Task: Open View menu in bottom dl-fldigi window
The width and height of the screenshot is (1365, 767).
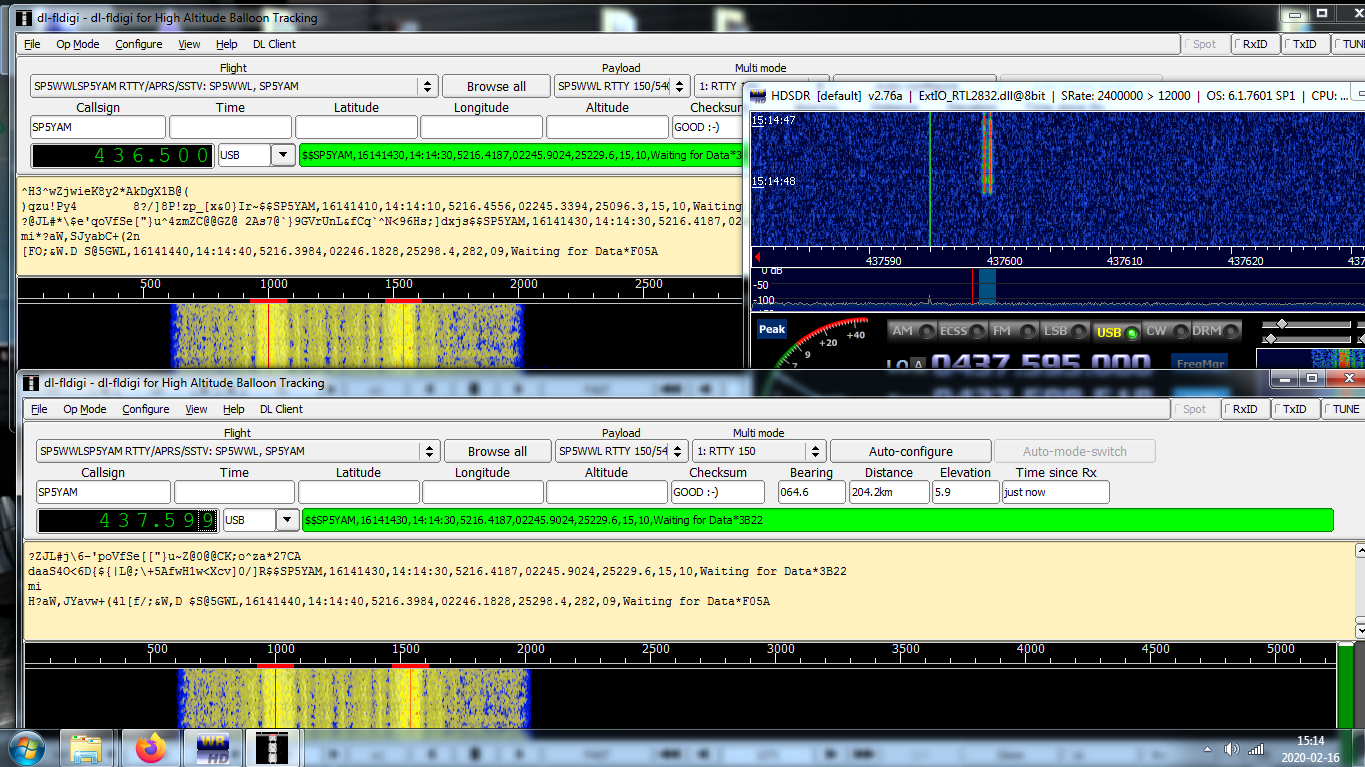Action: tap(196, 409)
